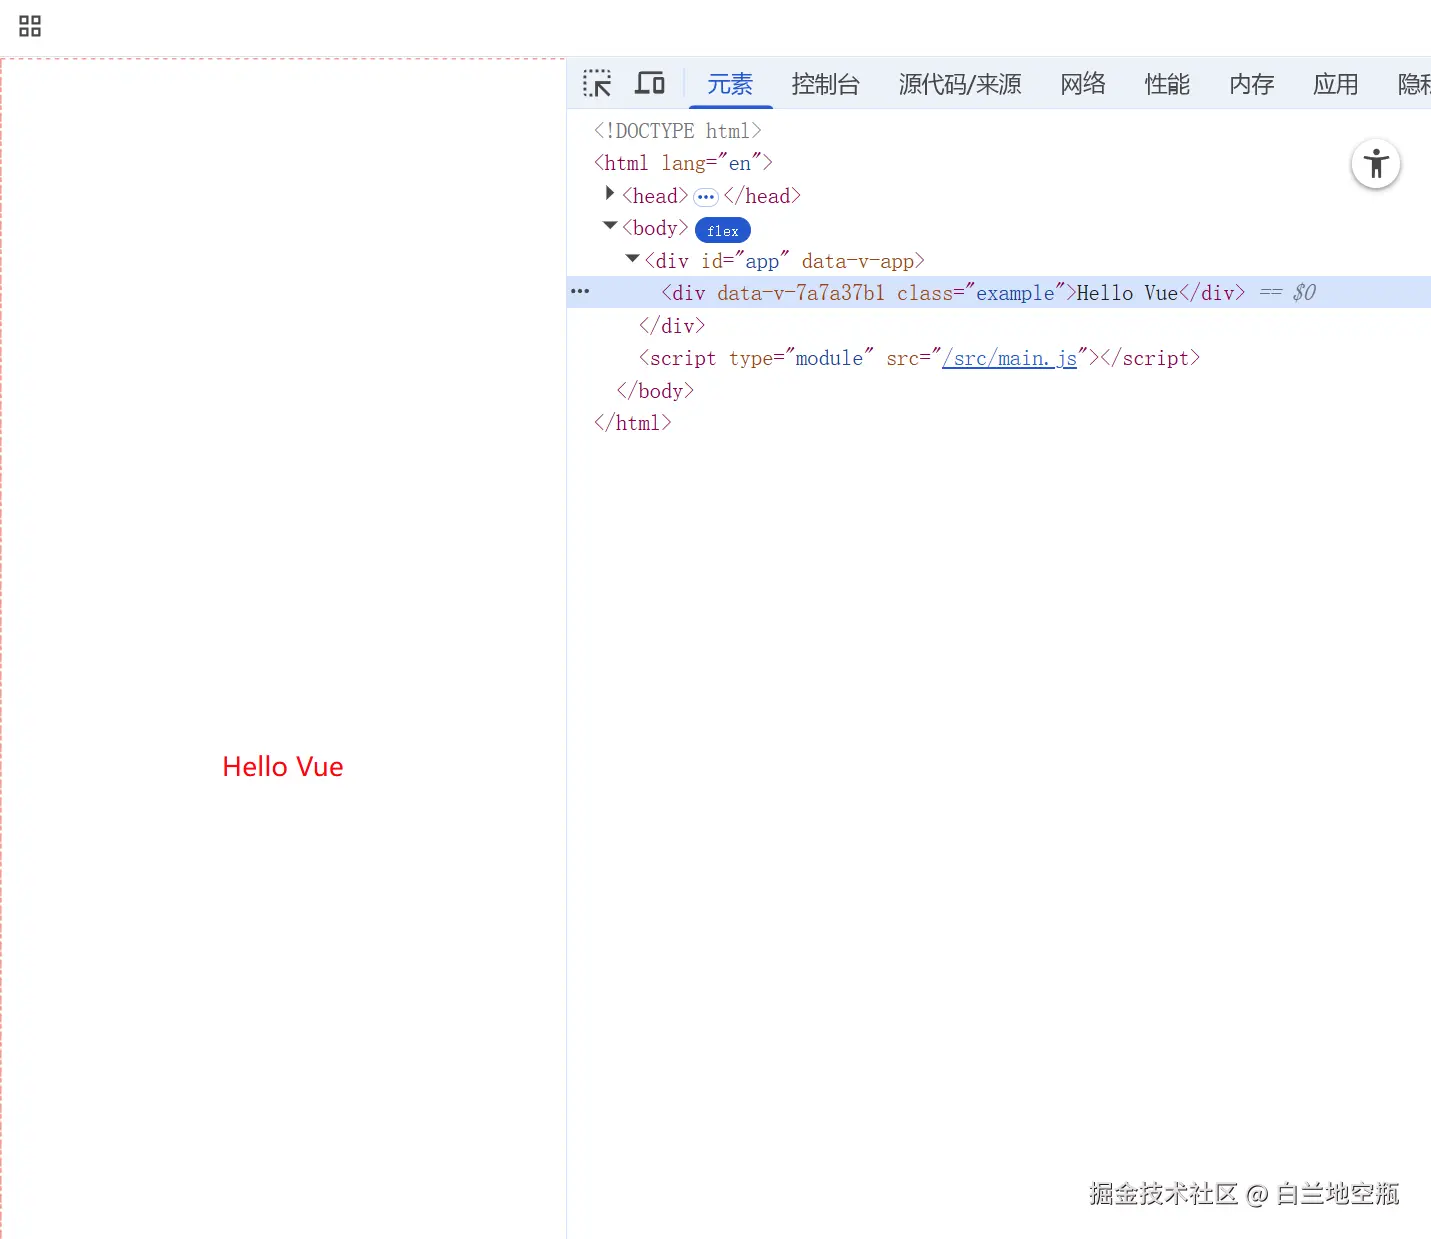This screenshot has width=1431, height=1239.
Task: Select the DOCTYPE html line
Action: [677, 131]
